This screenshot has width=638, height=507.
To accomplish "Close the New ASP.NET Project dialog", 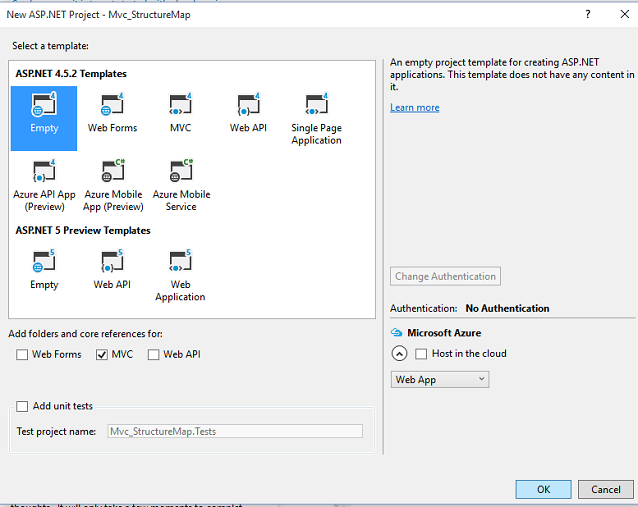I will (625, 14).
